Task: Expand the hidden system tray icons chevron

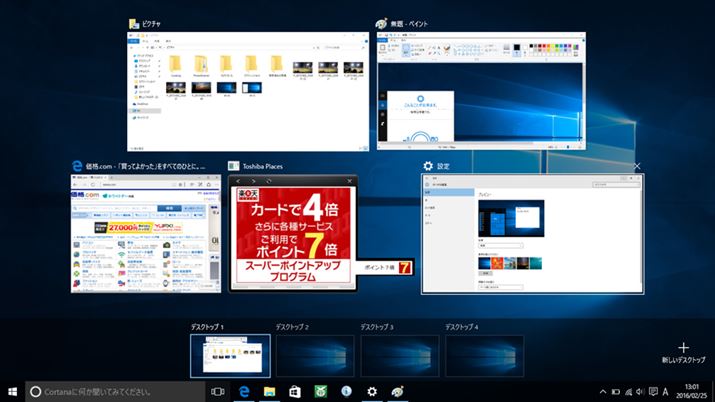Action: coord(603,391)
